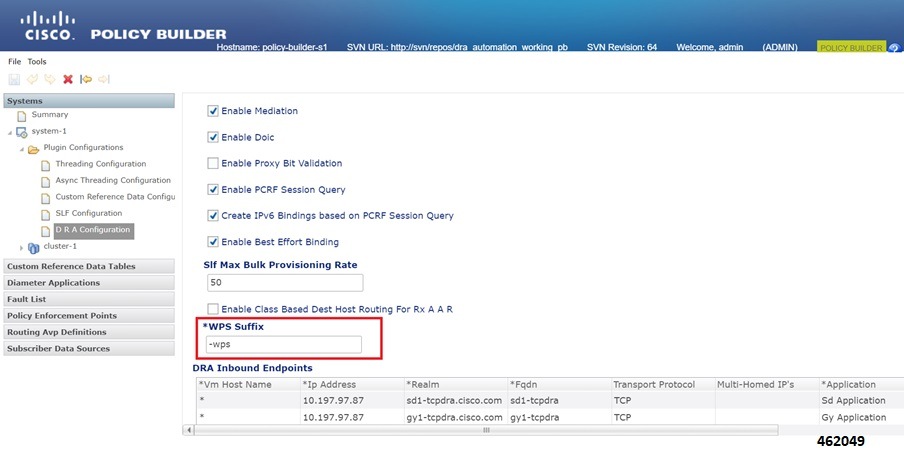Click the help icon beside POLICY BUILDER button

coord(894,48)
